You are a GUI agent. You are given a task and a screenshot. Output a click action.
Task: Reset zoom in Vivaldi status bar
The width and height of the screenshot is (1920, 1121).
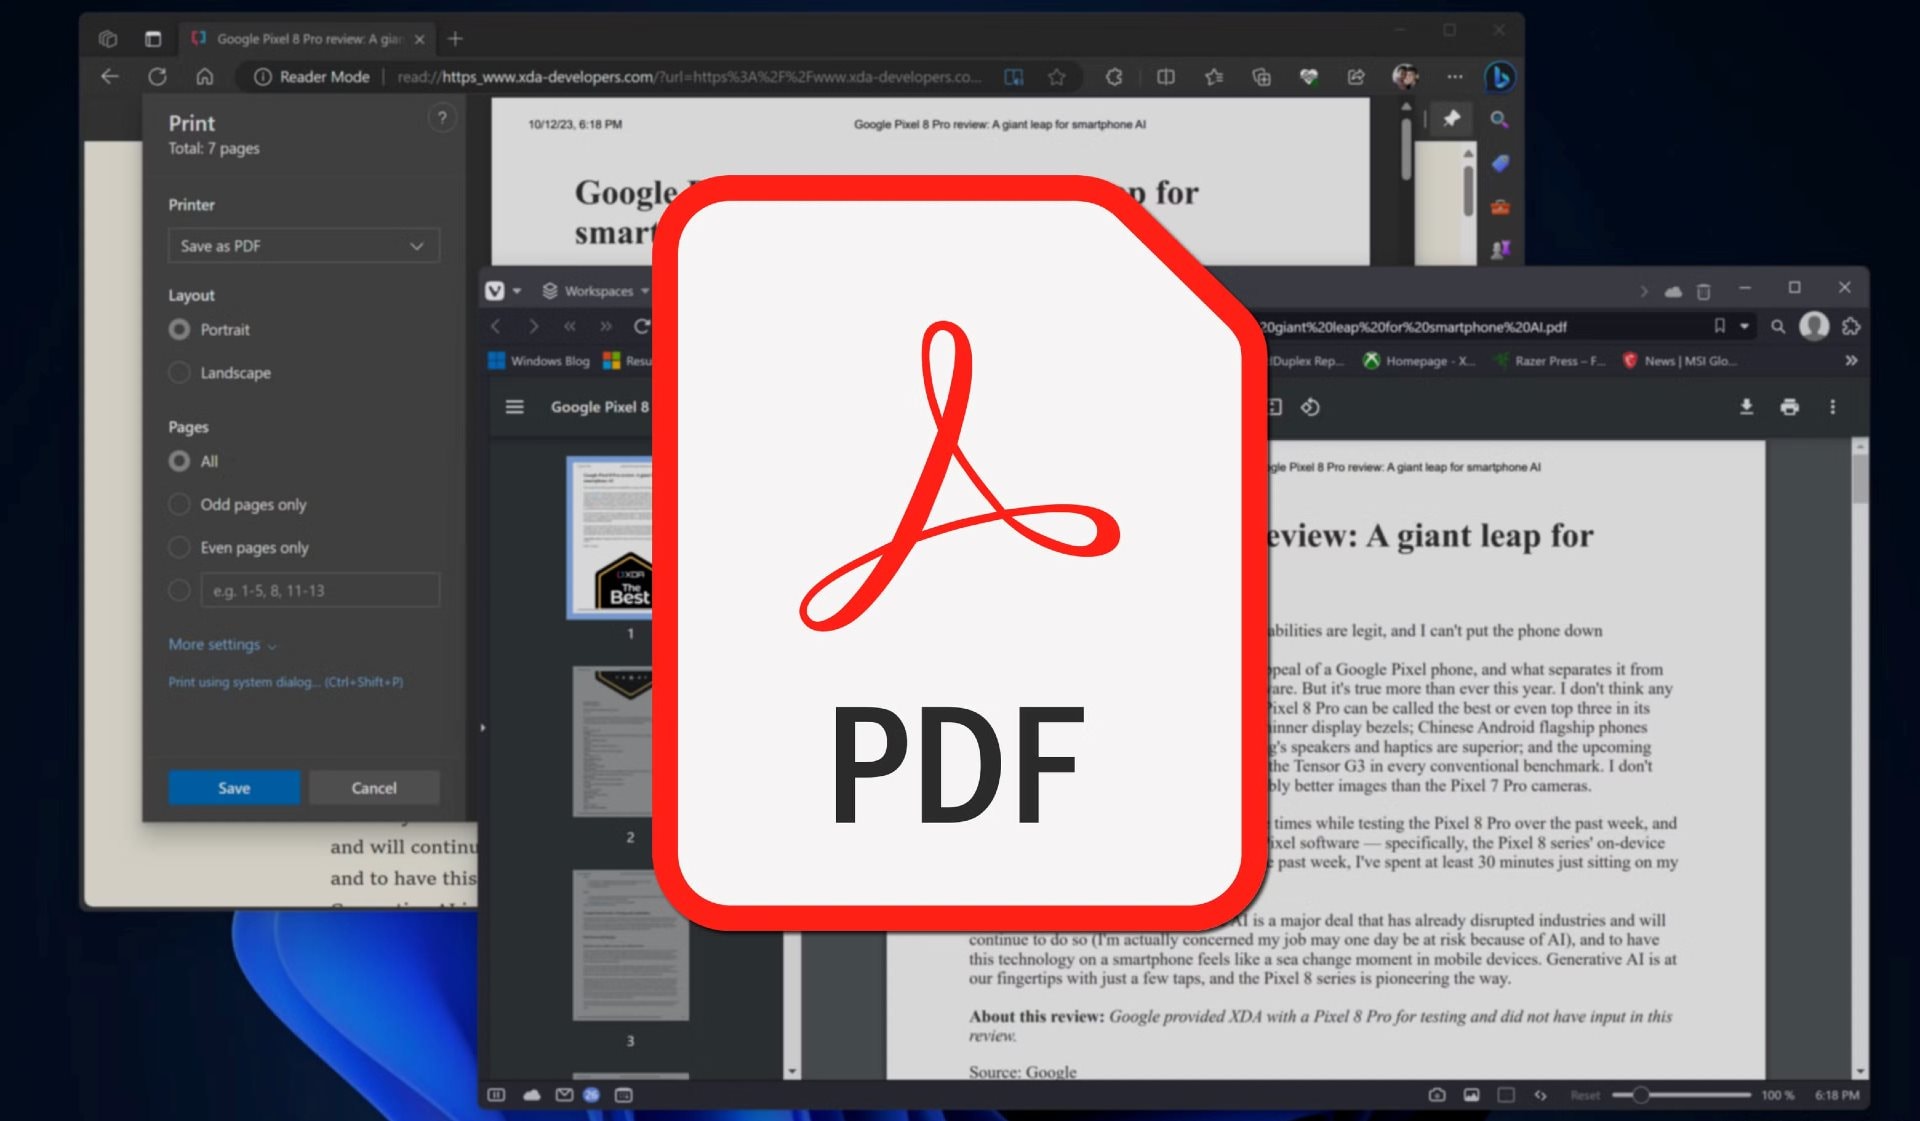click(1585, 1095)
